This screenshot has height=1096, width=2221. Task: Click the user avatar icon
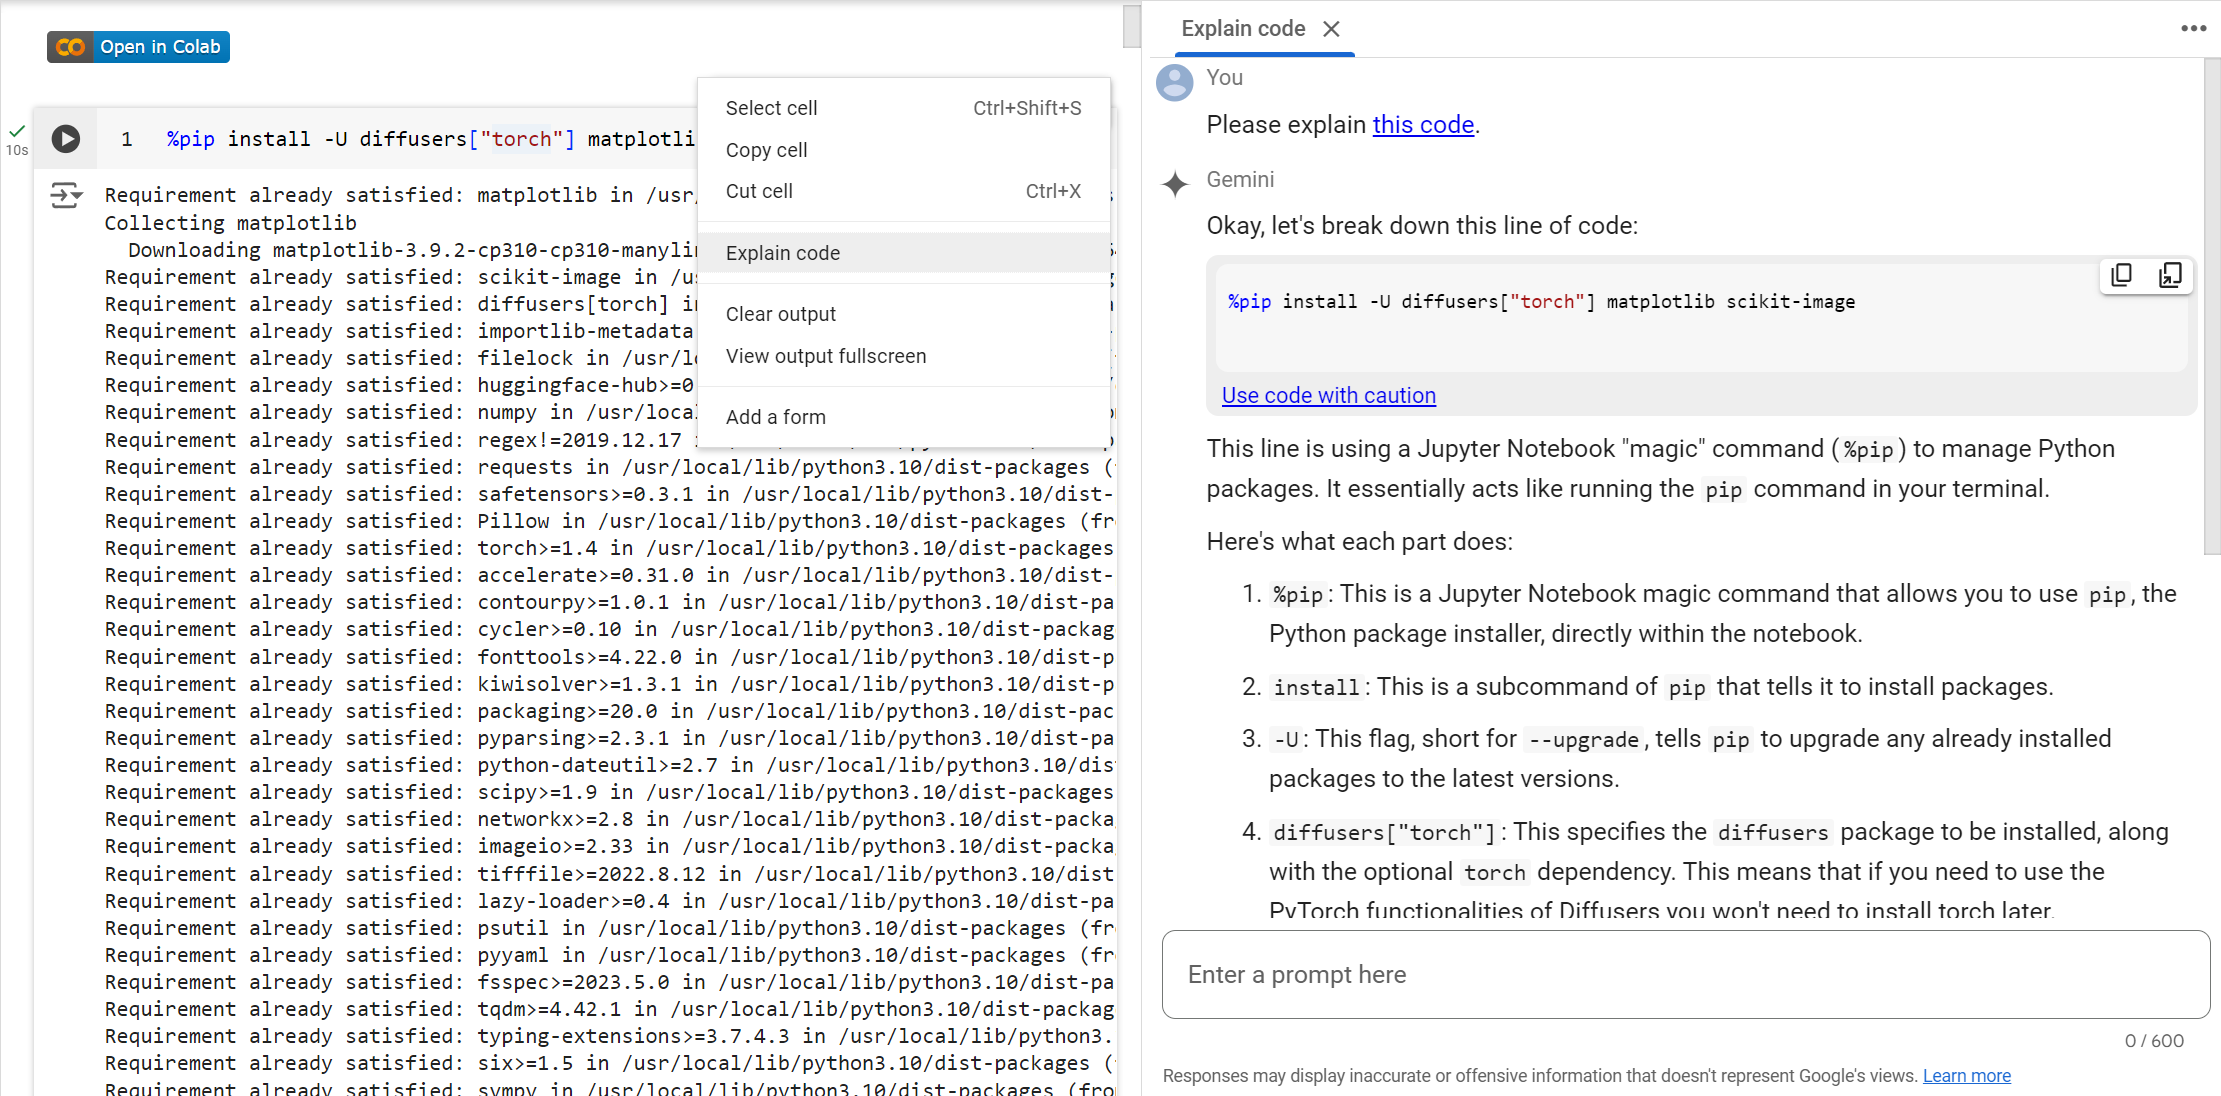1174,82
